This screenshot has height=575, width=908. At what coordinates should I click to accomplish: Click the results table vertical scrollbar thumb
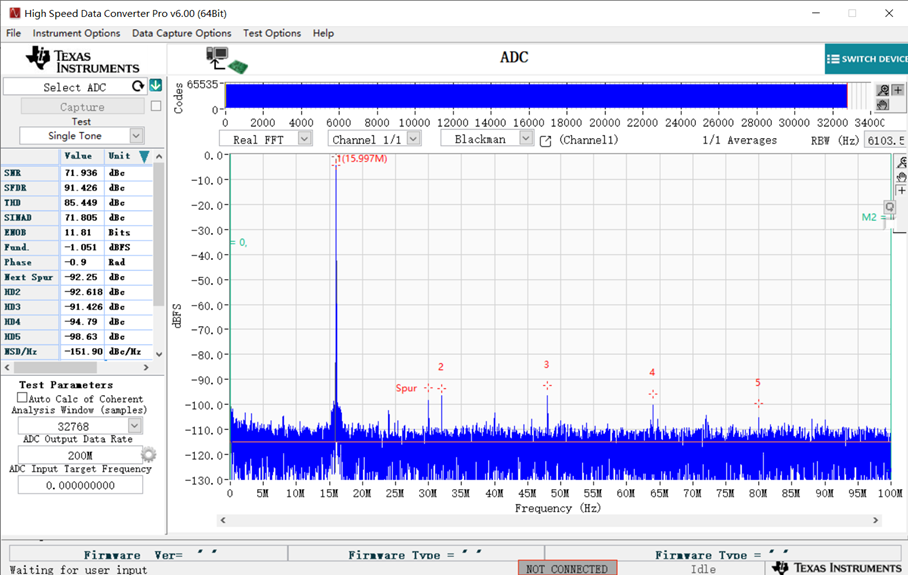(x=159, y=234)
